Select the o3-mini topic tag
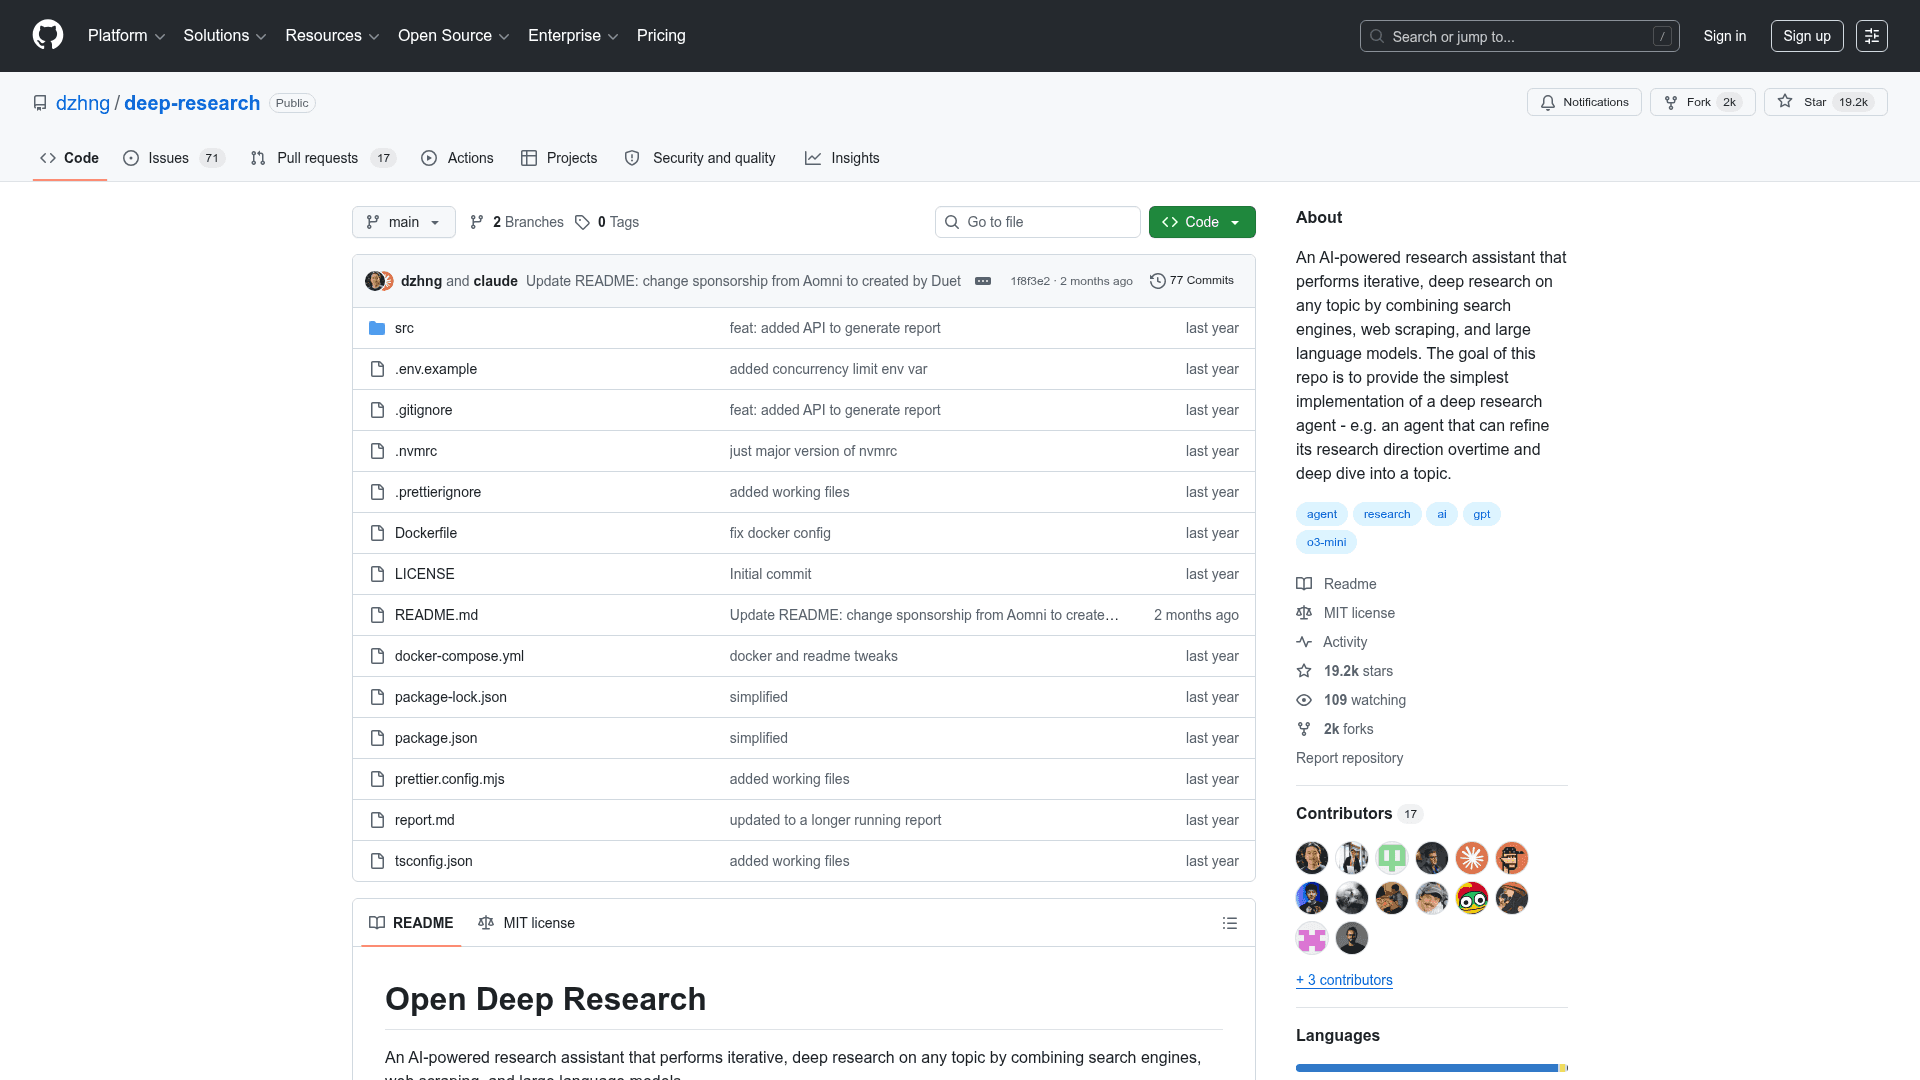This screenshot has width=1920, height=1080. (x=1326, y=542)
